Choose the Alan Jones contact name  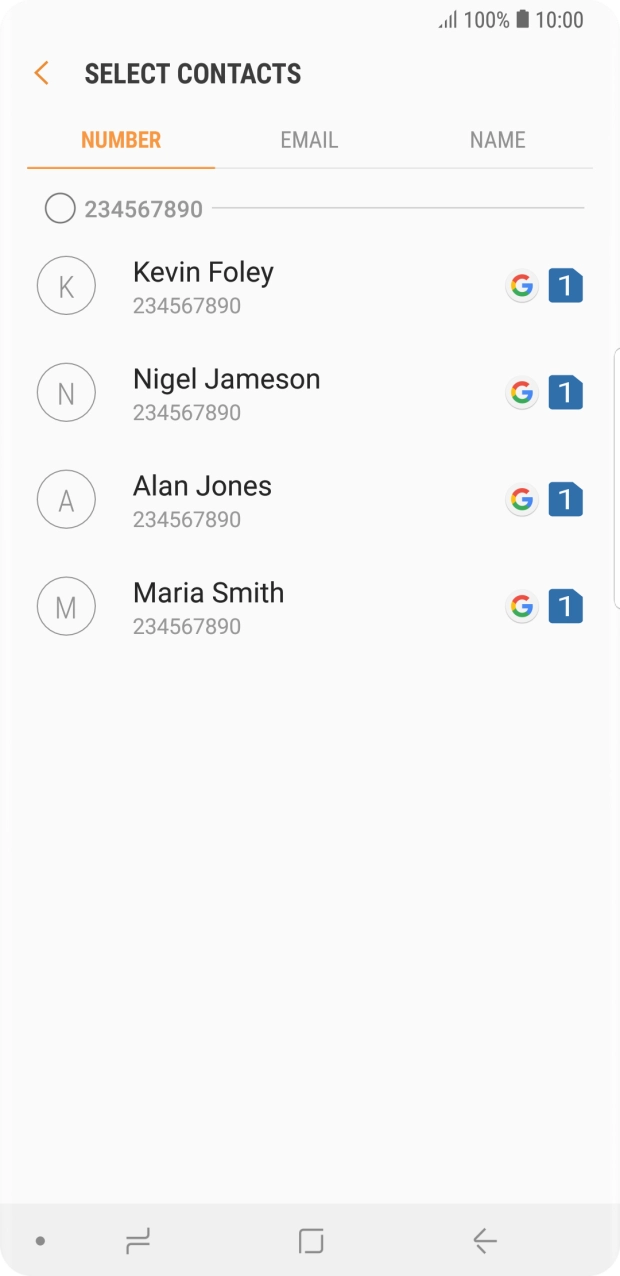coord(202,486)
